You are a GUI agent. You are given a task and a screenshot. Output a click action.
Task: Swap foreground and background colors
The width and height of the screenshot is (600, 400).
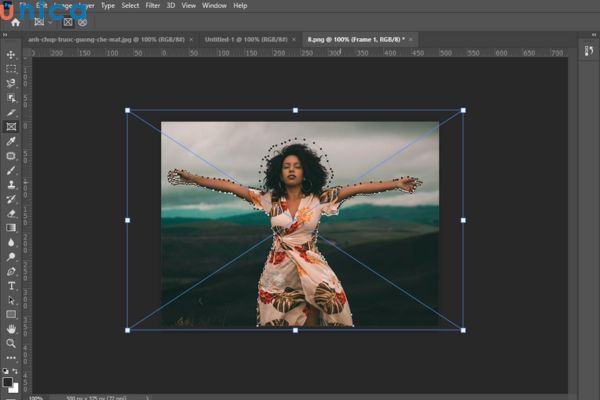pos(16,371)
